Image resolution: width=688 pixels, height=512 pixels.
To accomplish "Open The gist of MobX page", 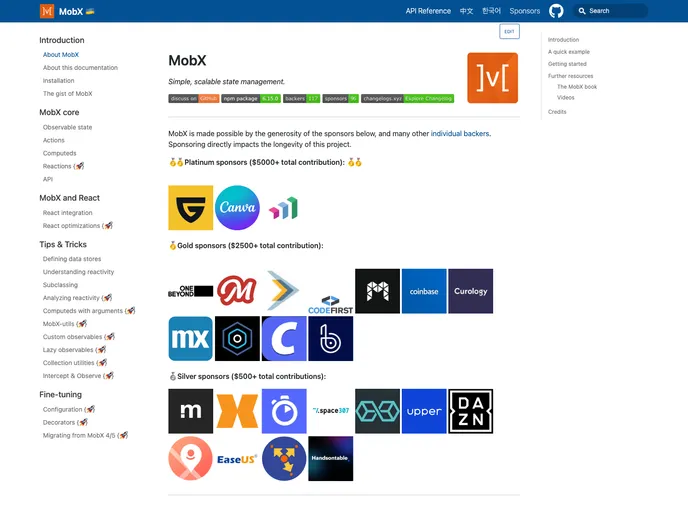I will click(x=68, y=93).
